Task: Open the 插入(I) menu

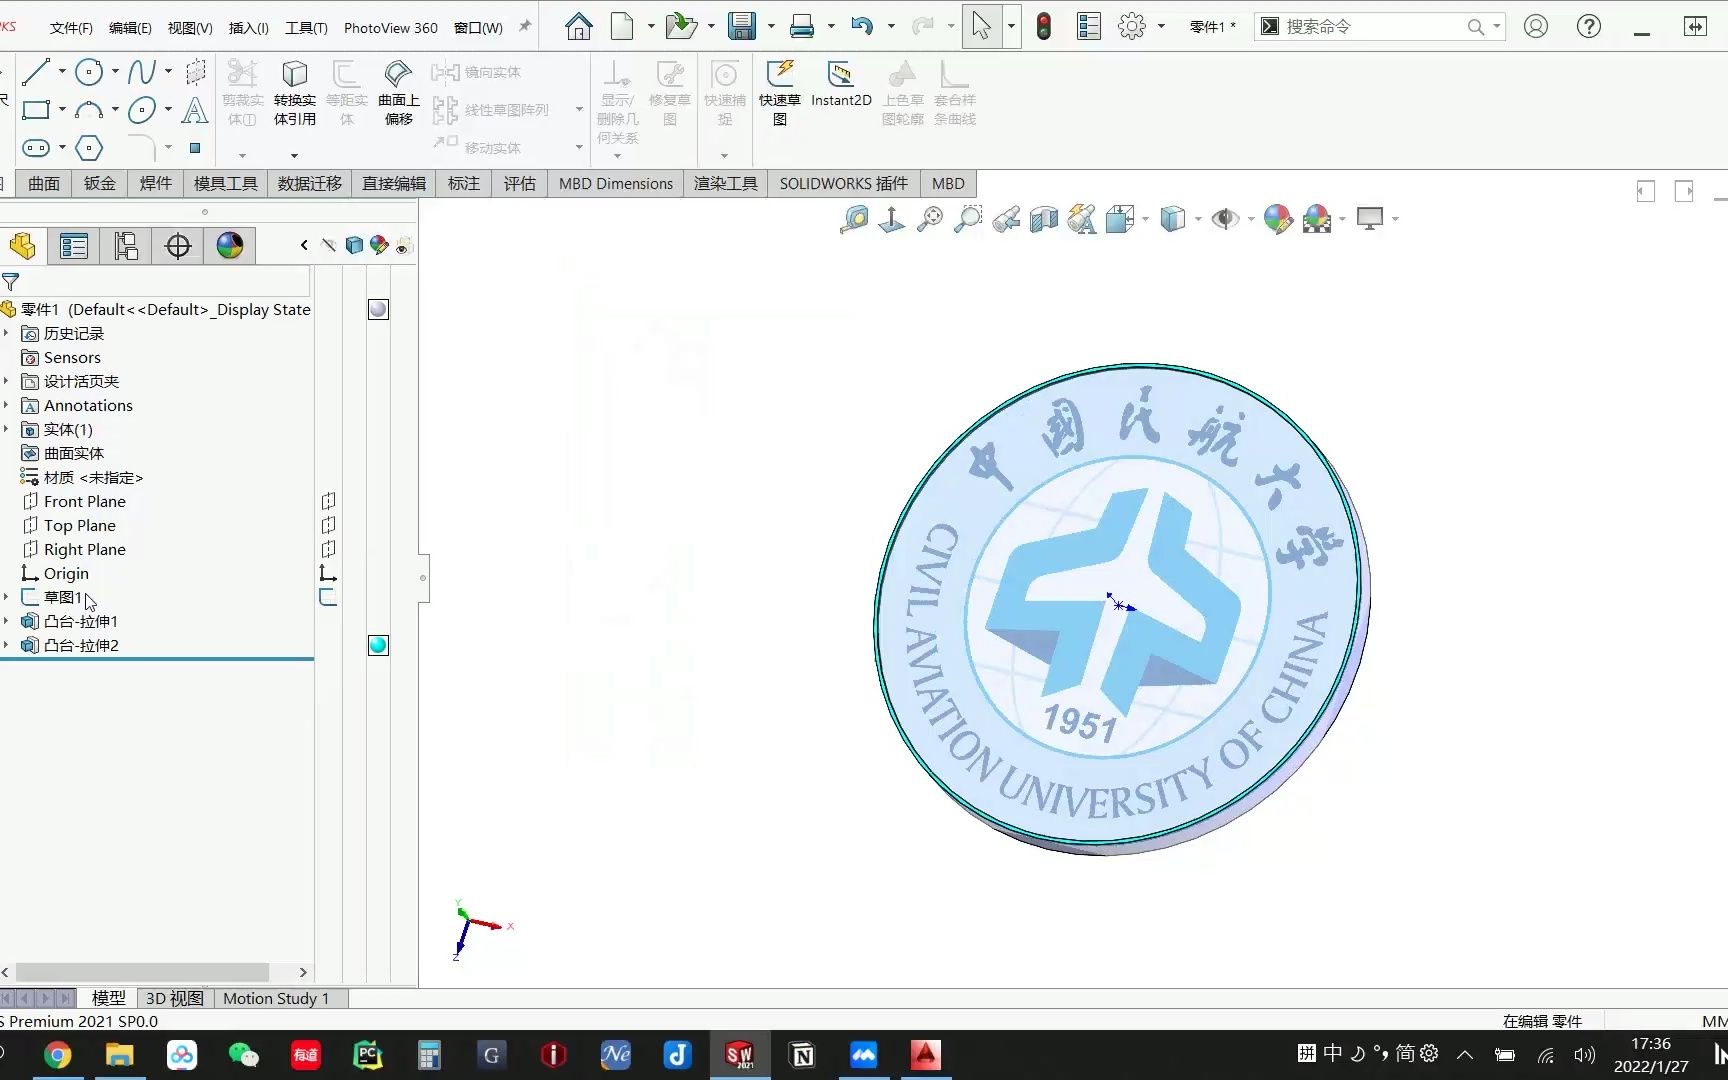Action: coord(248,28)
